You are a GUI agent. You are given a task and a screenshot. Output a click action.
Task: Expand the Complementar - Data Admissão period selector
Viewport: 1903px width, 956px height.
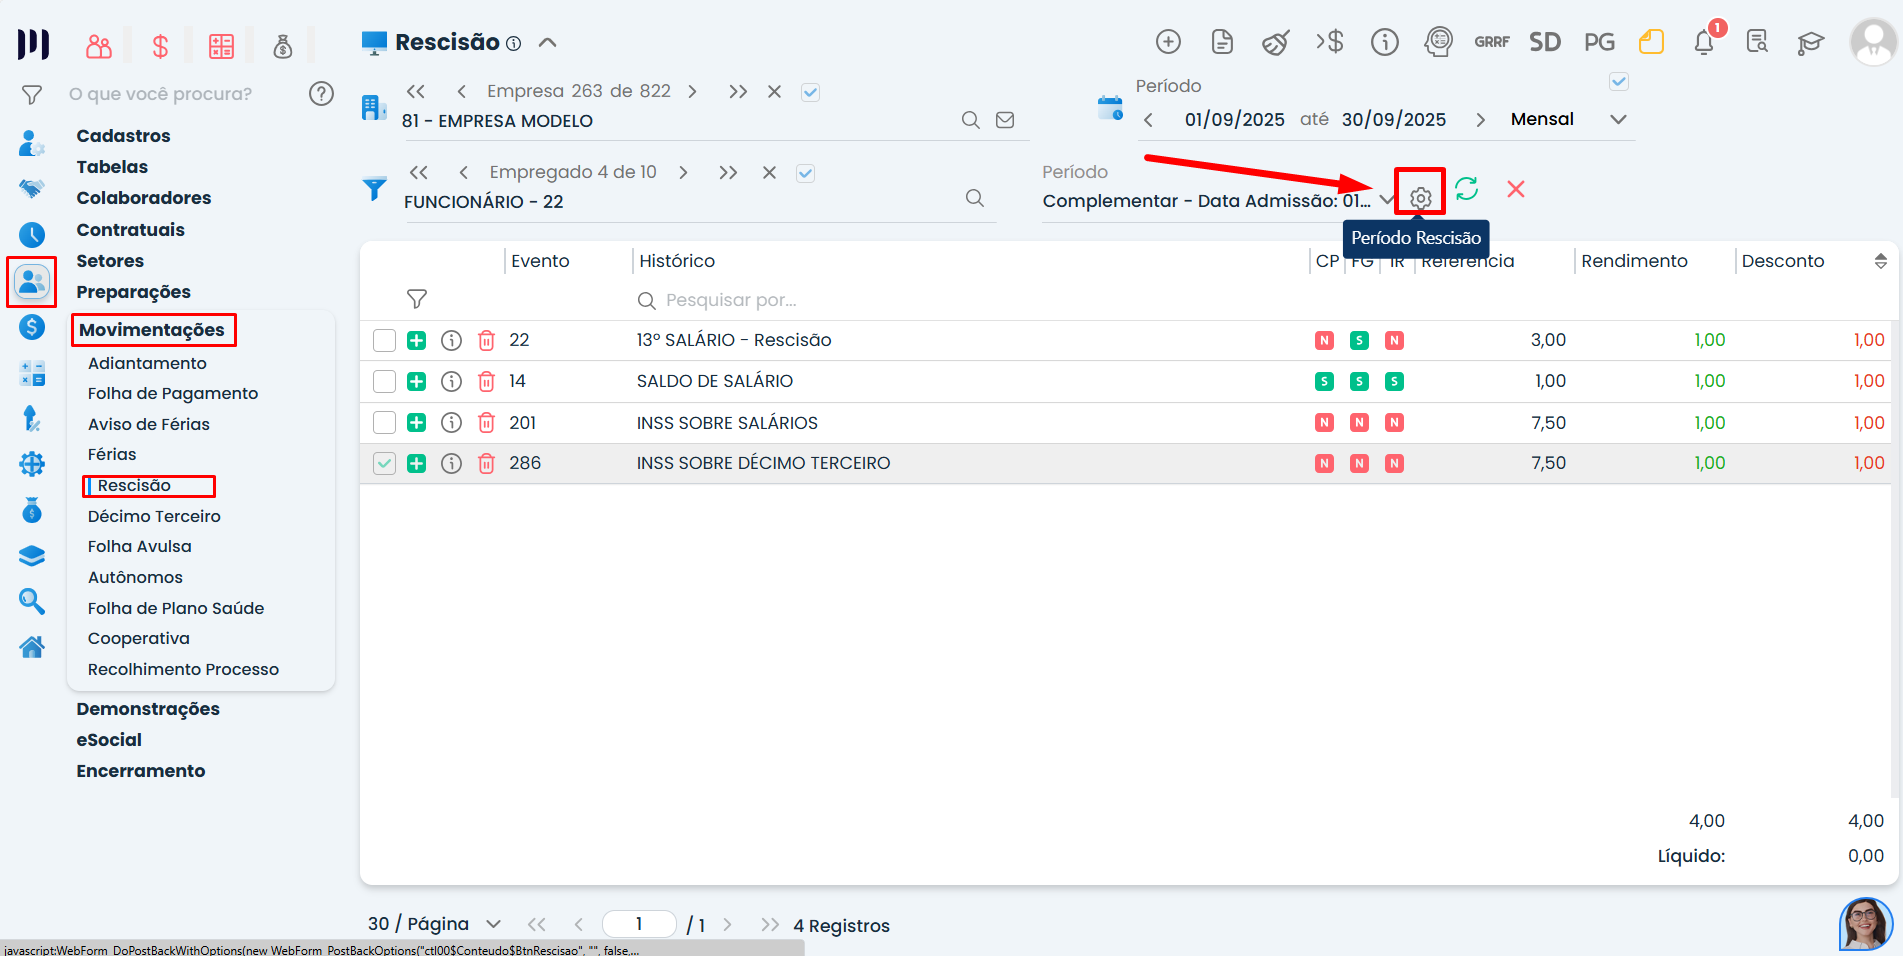pos(1387,200)
